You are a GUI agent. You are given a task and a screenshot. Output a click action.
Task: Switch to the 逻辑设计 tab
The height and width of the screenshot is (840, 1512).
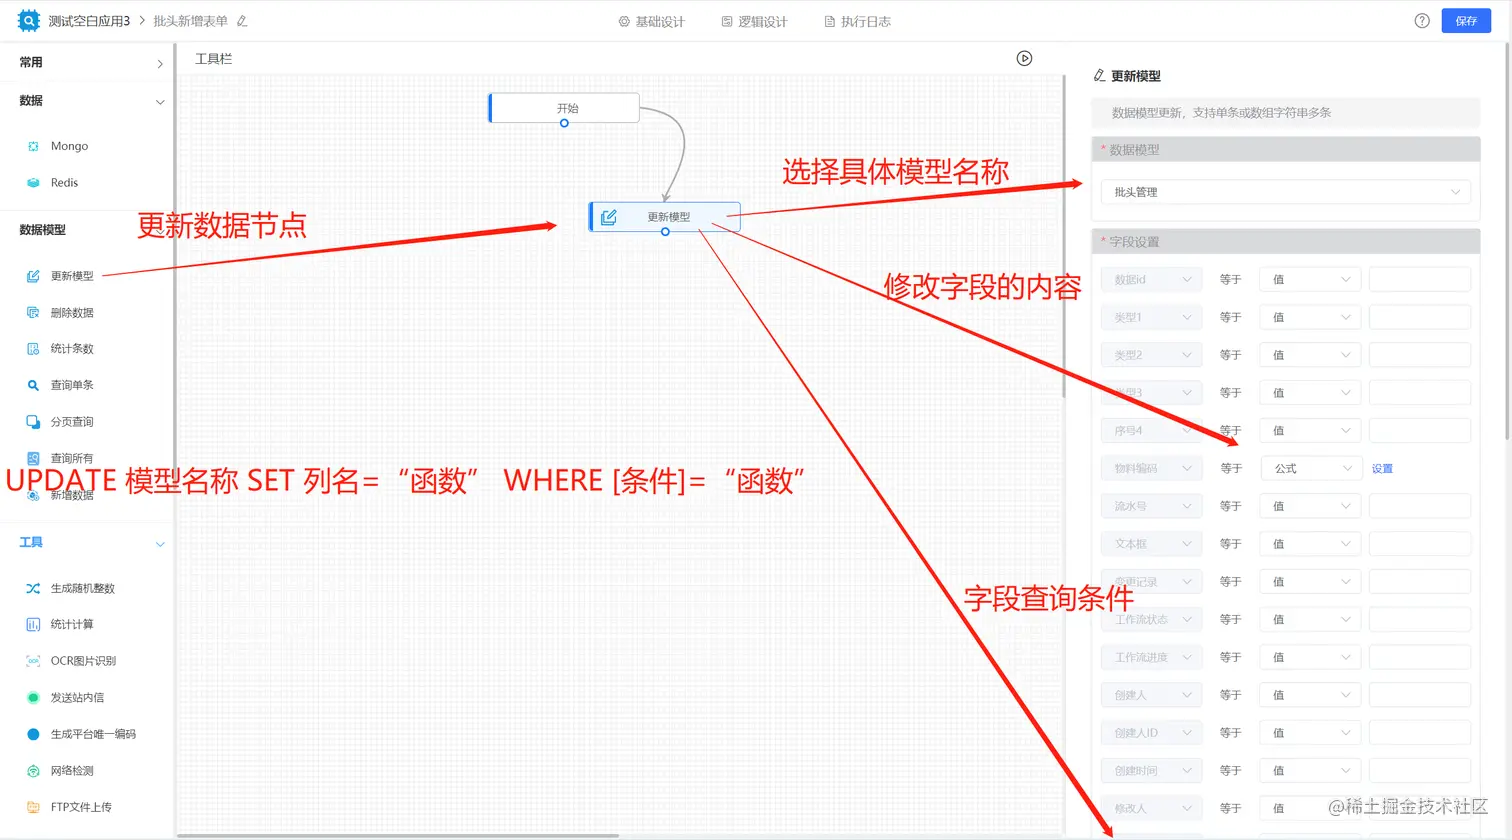click(754, 21)
